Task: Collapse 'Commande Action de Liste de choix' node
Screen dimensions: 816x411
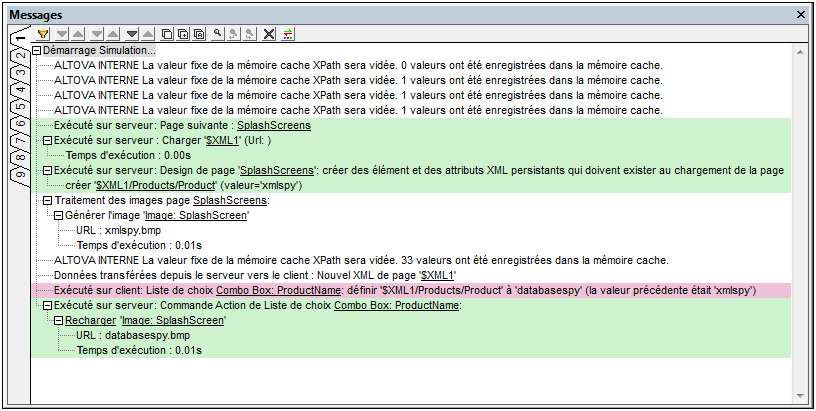Action: click(x=47, y=306)
